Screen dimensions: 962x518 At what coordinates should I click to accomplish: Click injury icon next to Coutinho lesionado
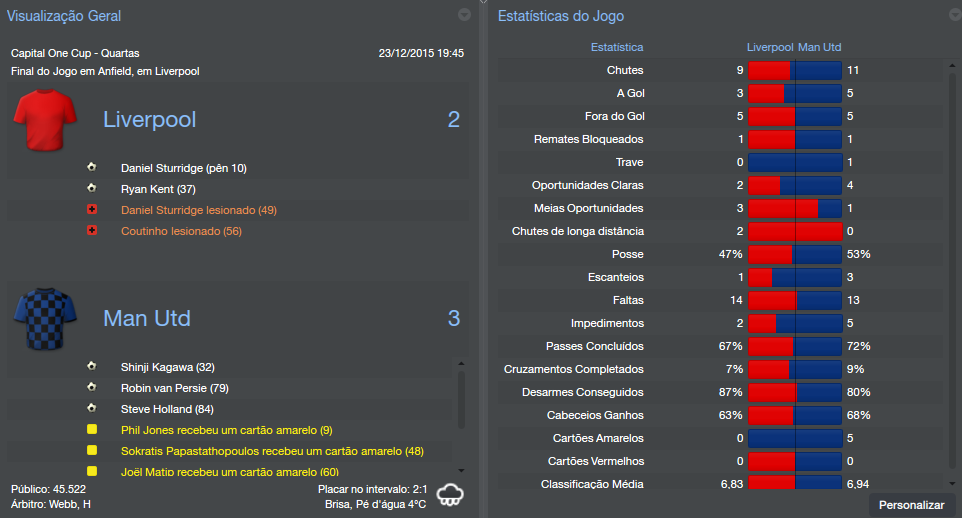click(x=92, y=231)
